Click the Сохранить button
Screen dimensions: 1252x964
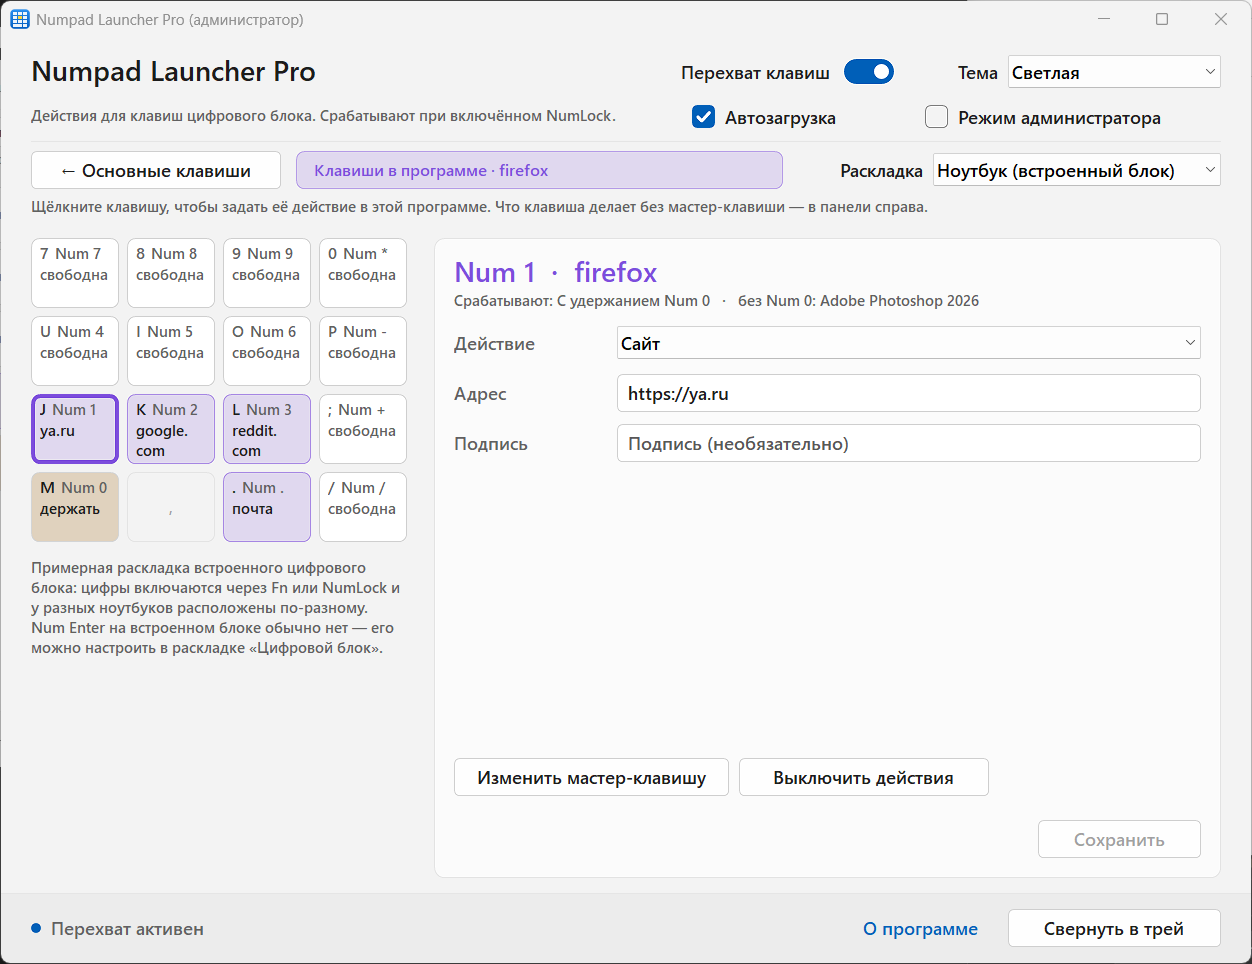1119,839
